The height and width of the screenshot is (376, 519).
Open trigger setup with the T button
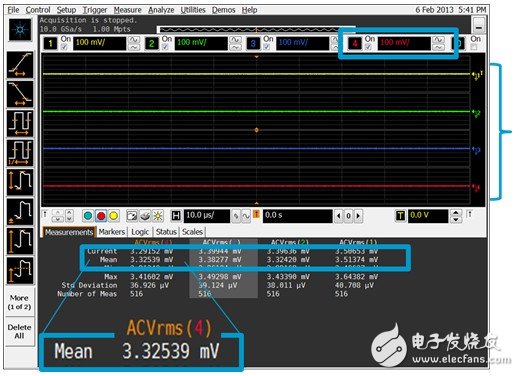point(400,216)
